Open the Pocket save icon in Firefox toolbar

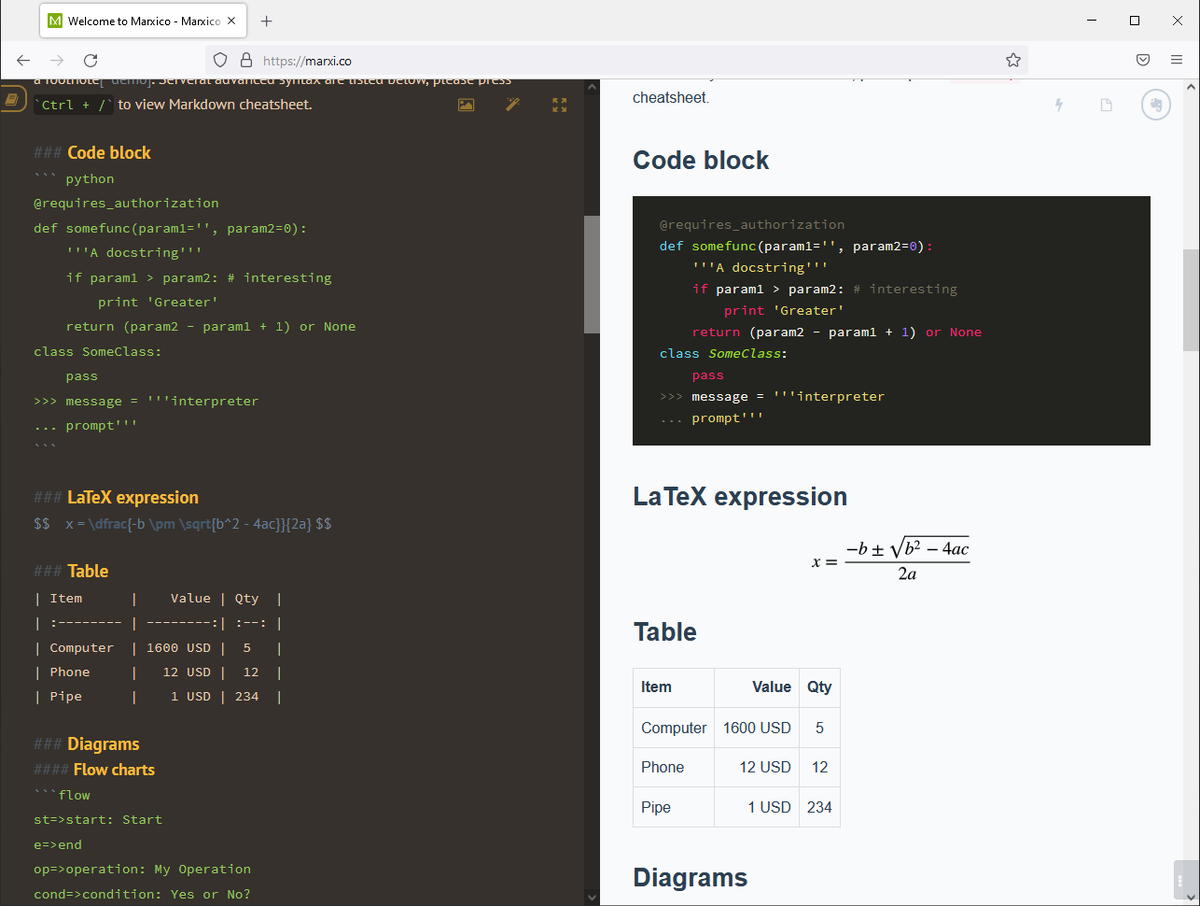[1143, 60]
